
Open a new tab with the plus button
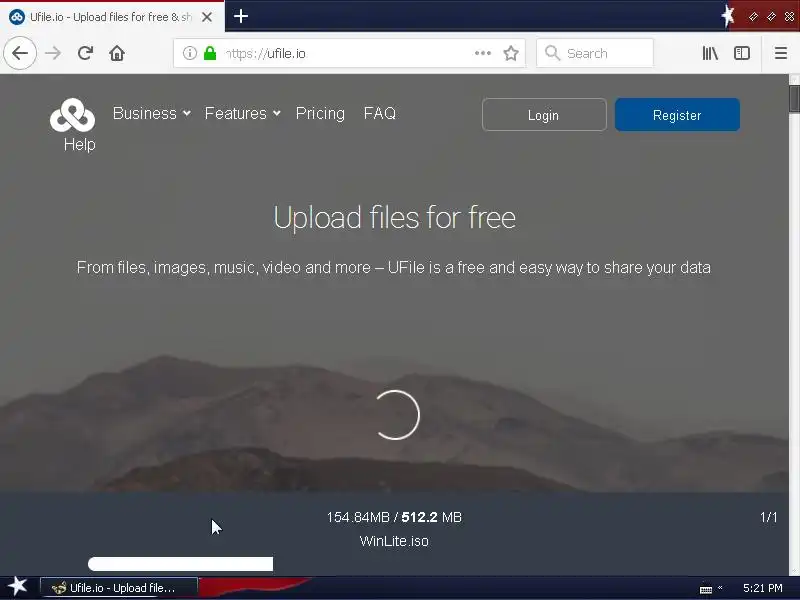pyautogui.click(x=241, y=16)
